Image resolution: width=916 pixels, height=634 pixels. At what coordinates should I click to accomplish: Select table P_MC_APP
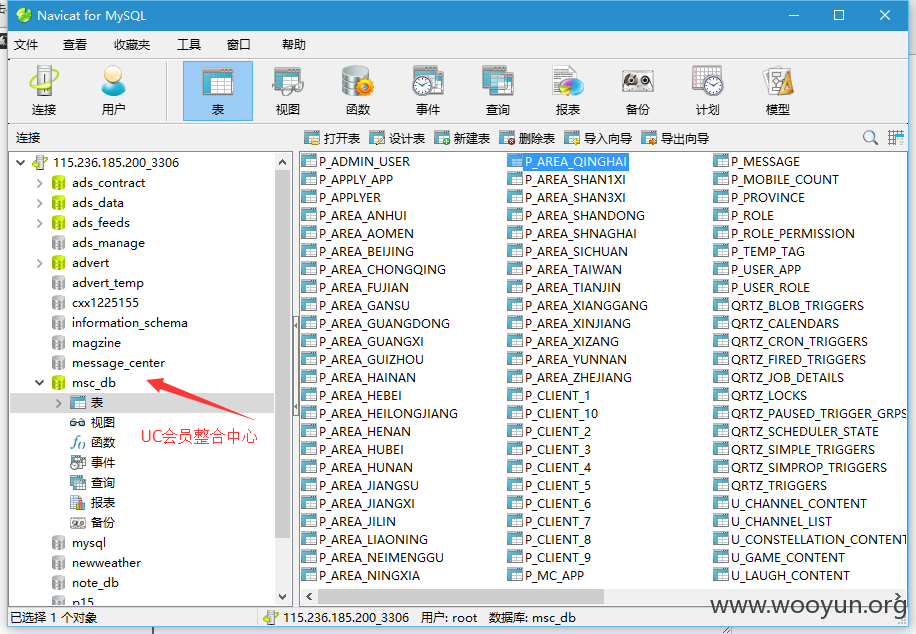tap(546, 576)
